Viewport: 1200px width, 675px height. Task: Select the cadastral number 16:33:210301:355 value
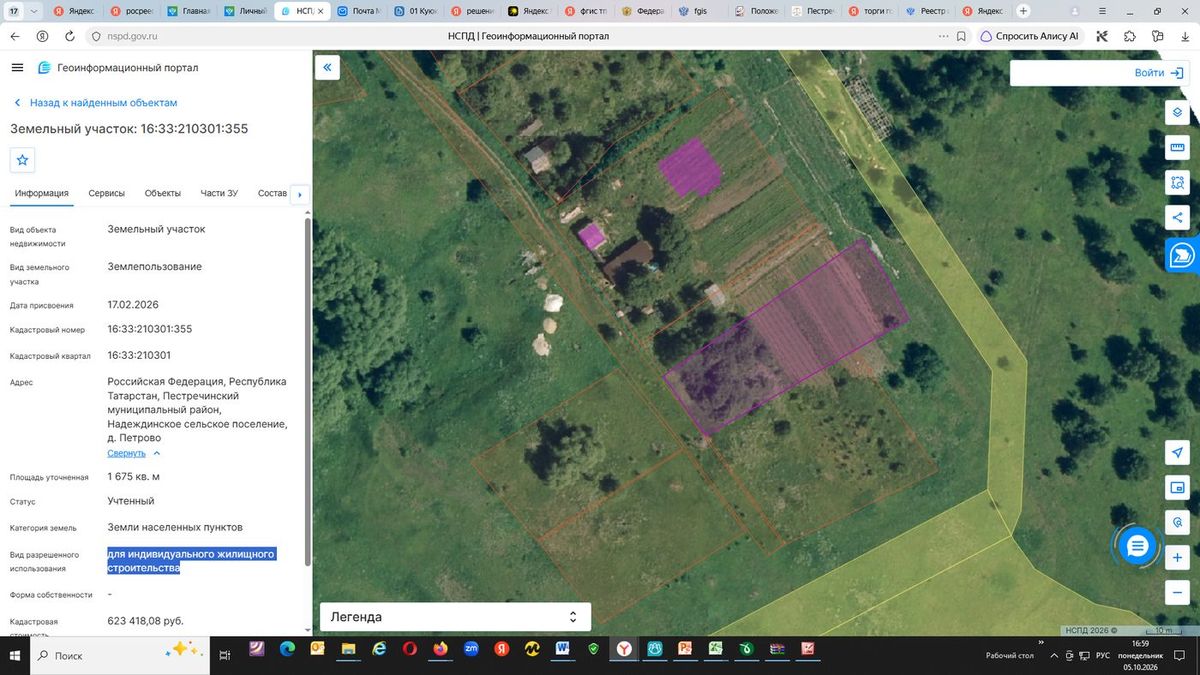point(150,329)
